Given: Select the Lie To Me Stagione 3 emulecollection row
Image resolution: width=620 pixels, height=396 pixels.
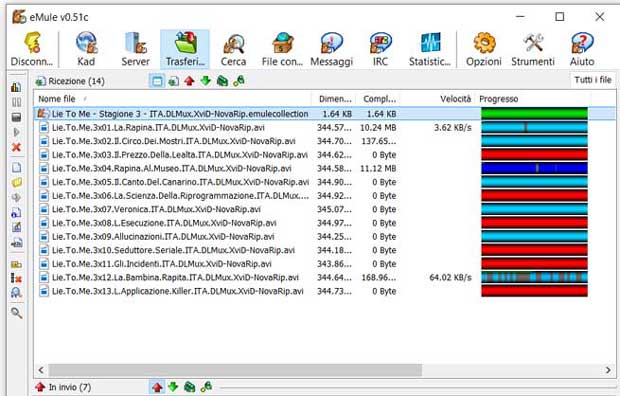Looking at the screenshot, I should [324, 114].
